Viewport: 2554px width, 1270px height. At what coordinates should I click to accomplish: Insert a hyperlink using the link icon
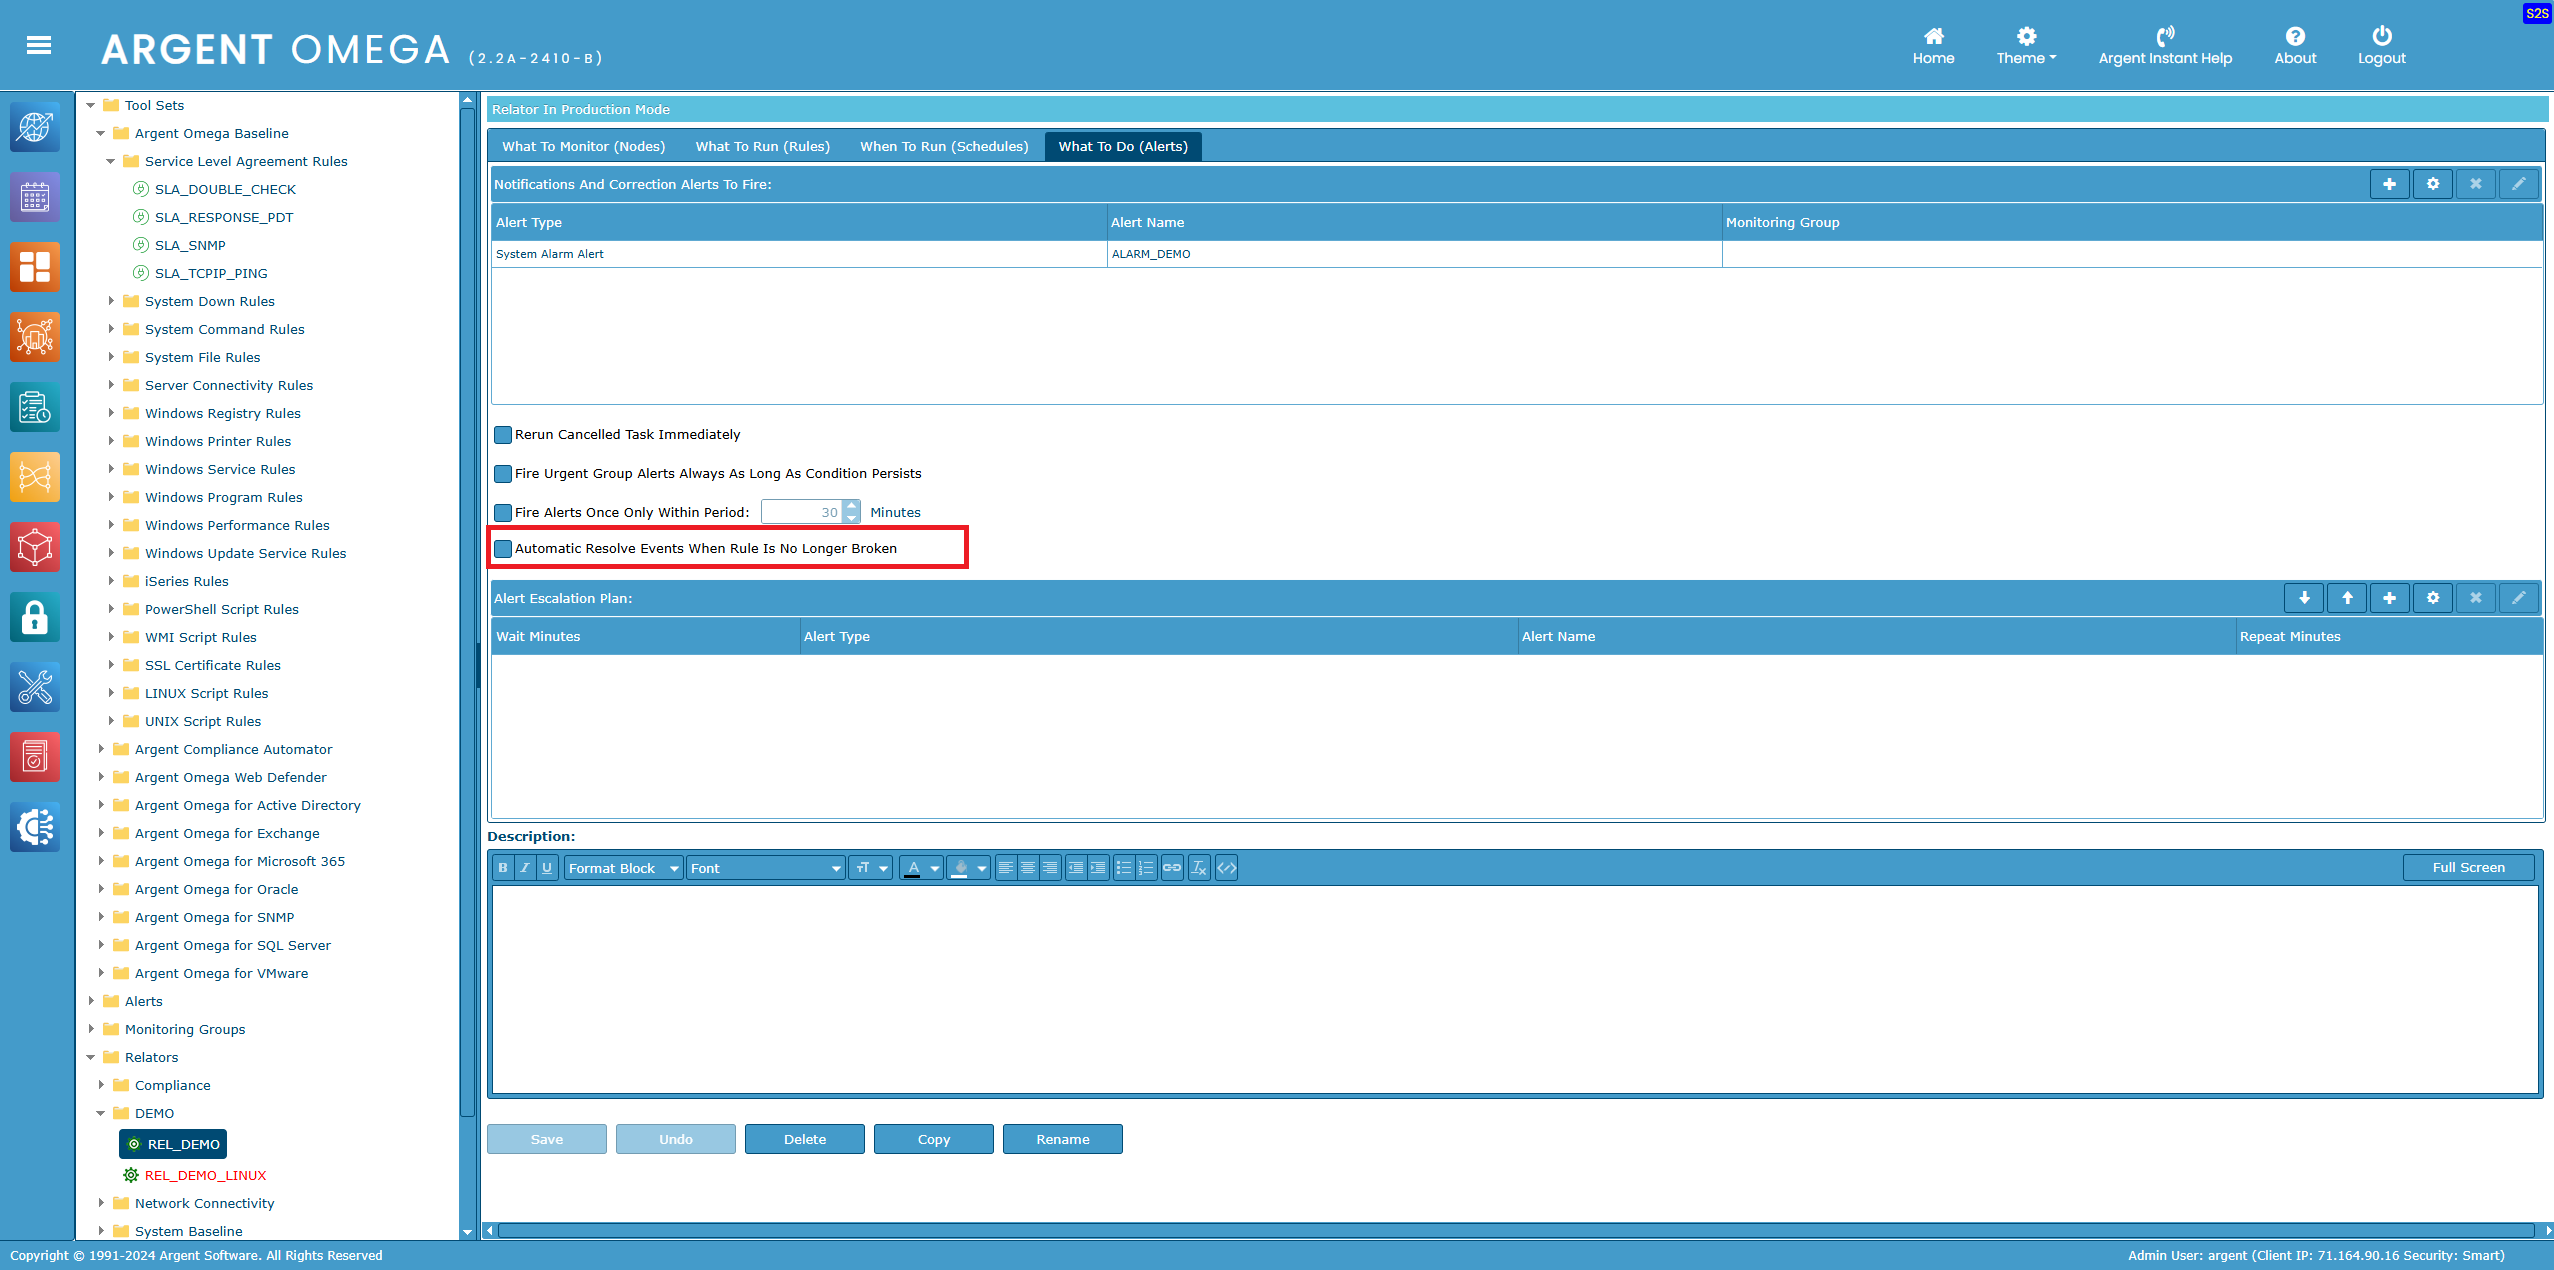click(x=1172, y=868)
